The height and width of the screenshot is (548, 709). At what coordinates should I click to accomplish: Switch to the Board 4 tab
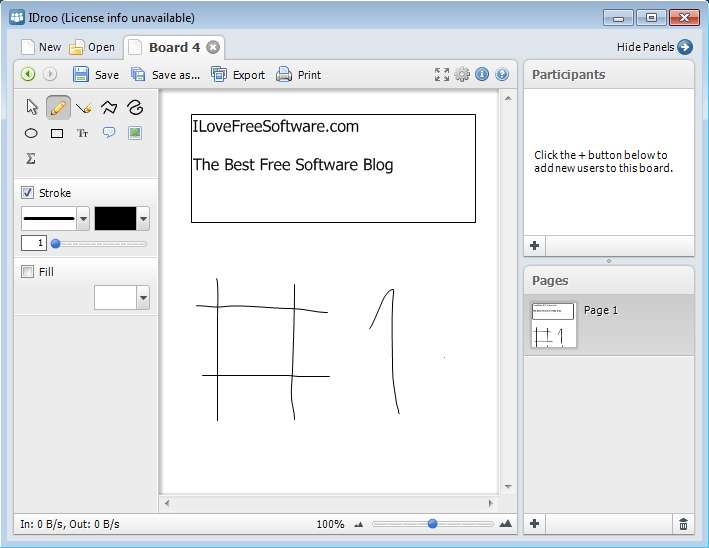[174, 47]
